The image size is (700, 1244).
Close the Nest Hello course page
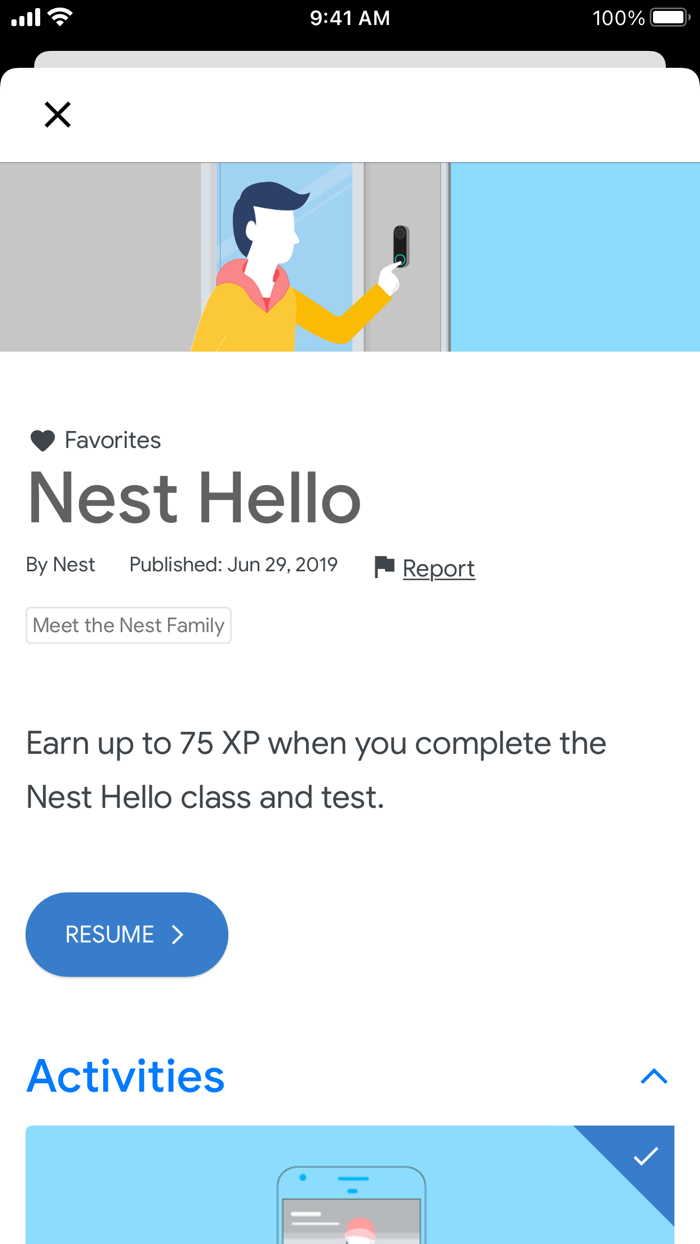coord(57,114)
